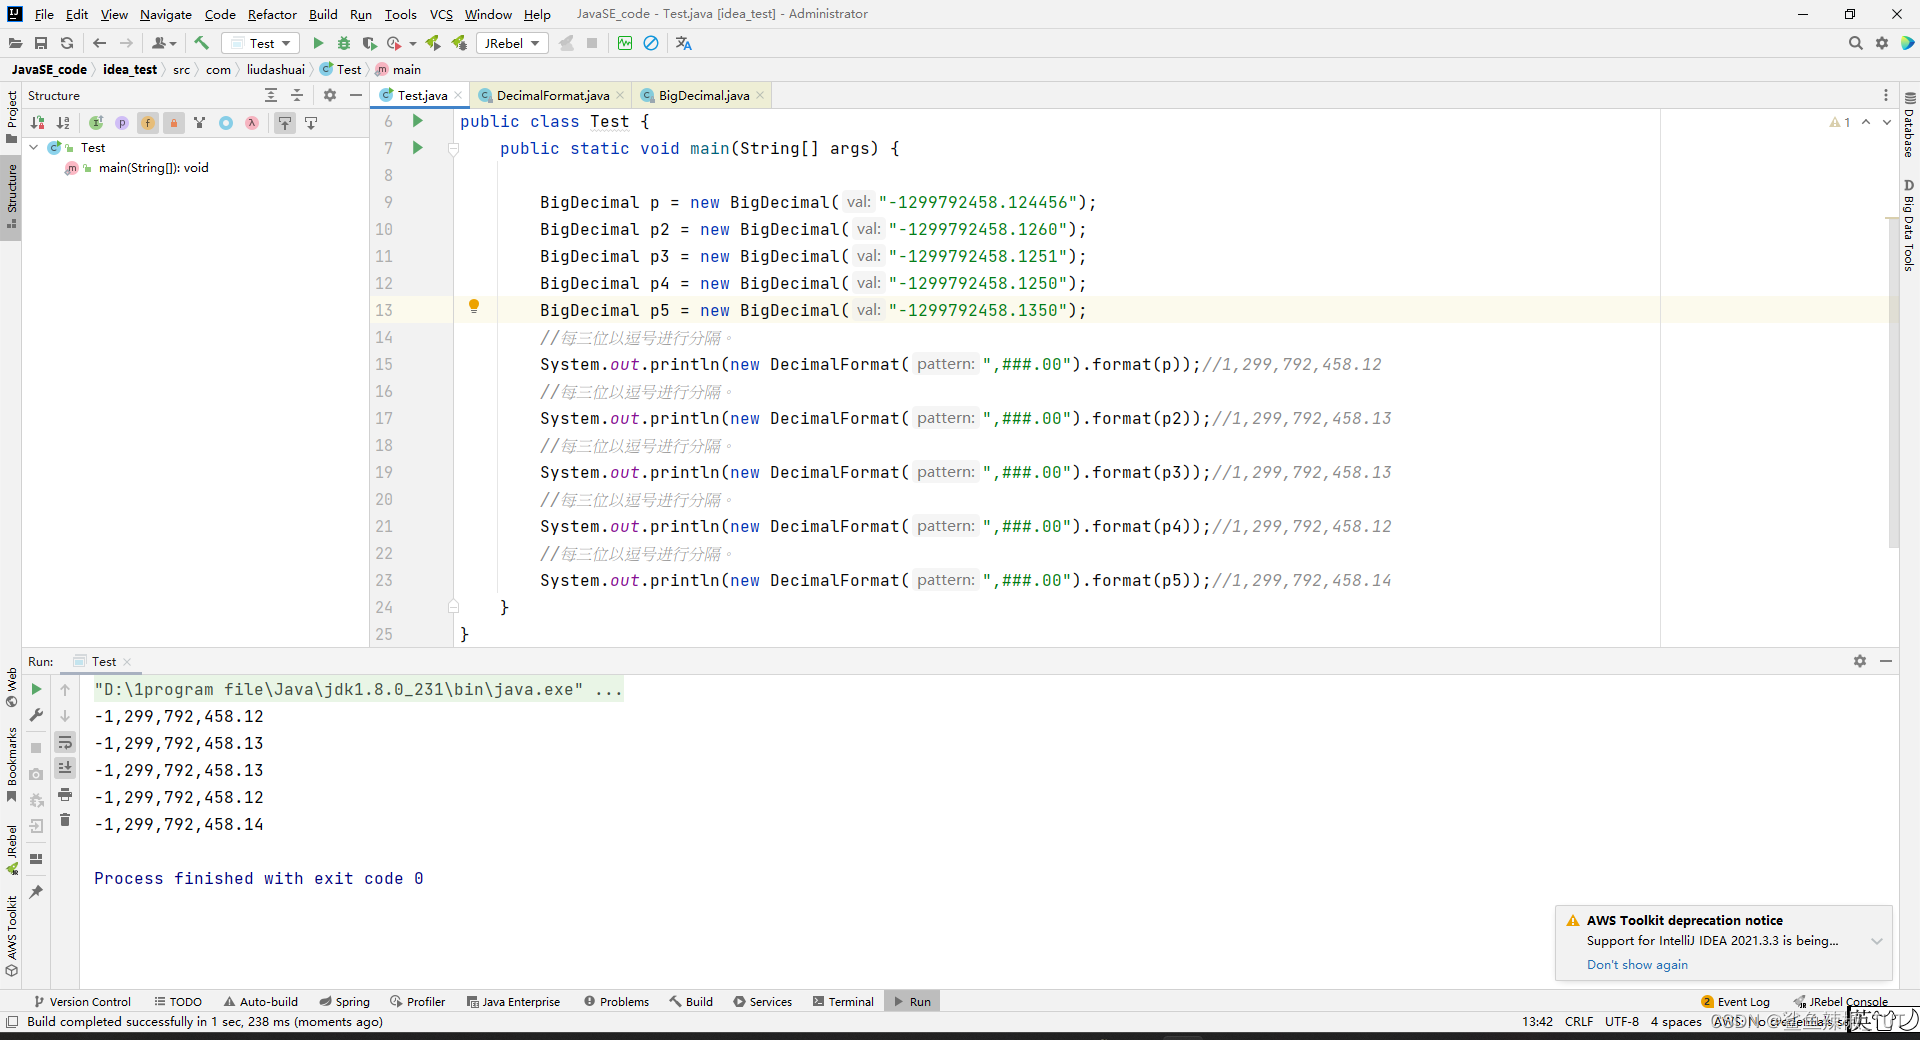This screenshot has height=1040, width=1920.
Task: Click the blue circle slash toolbar icon
Action: (x=651, y=43)
